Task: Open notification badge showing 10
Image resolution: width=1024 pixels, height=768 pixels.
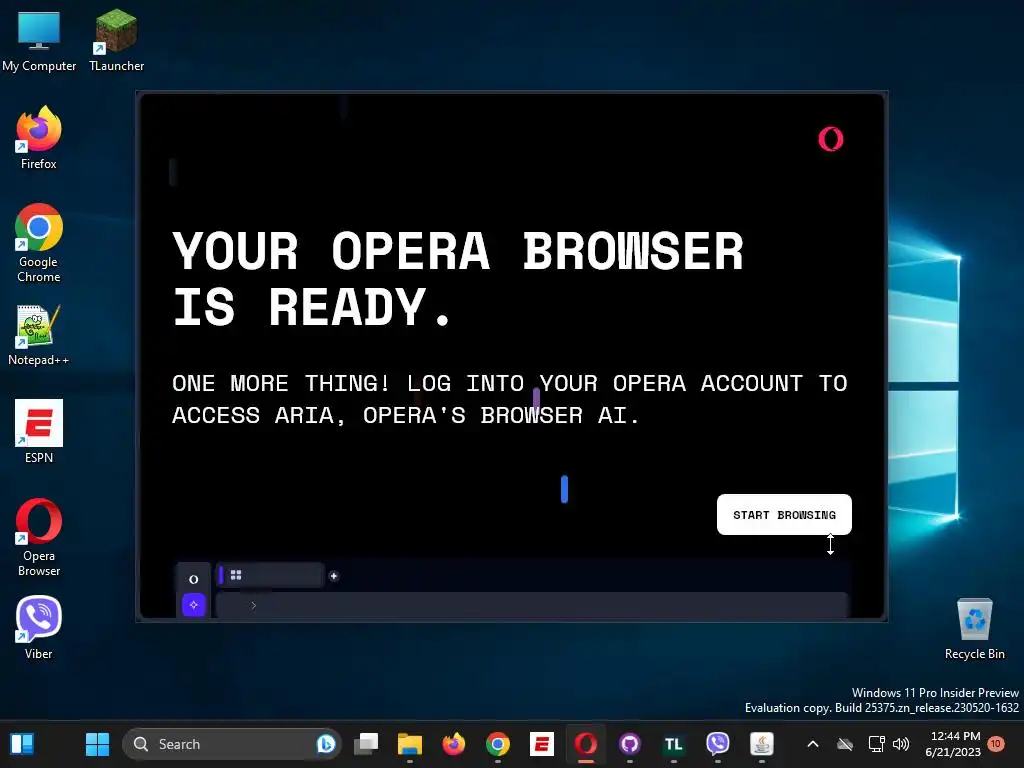Action: [996, 743]
